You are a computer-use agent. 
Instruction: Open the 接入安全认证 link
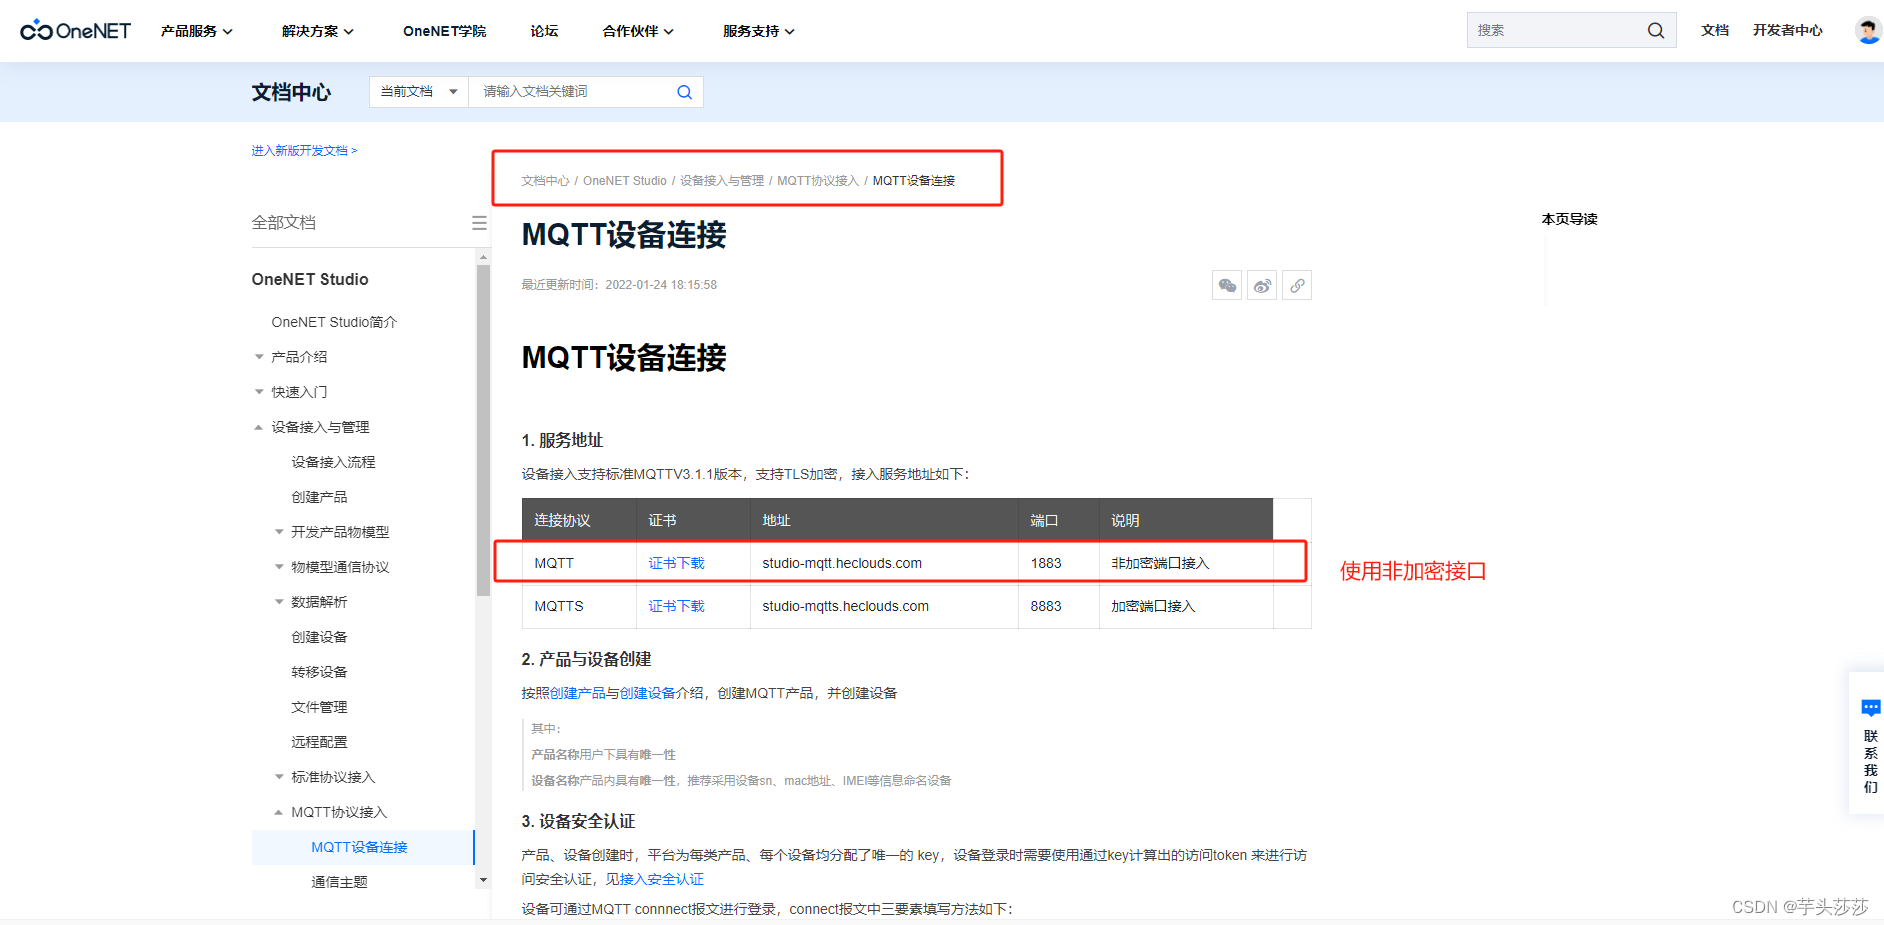pyautogui.click(x=662, y=879)
